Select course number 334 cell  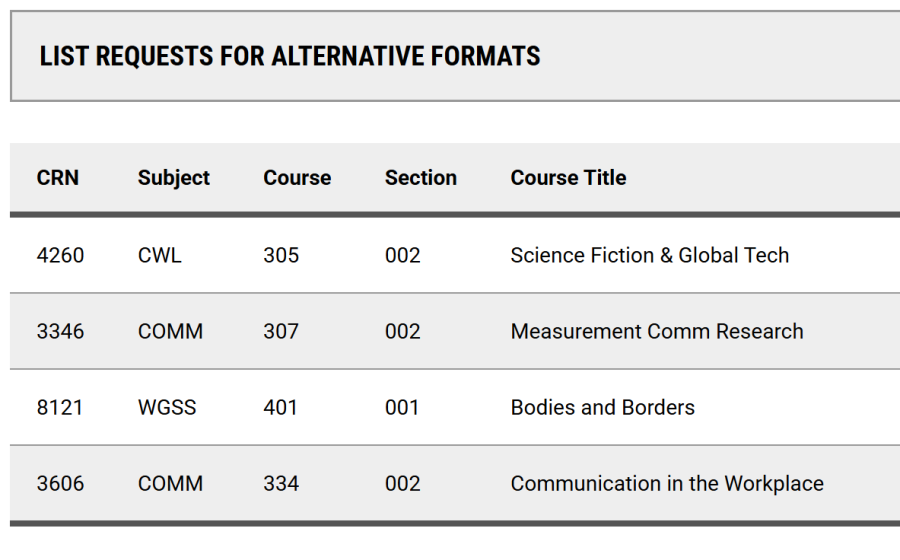point(281,484)
